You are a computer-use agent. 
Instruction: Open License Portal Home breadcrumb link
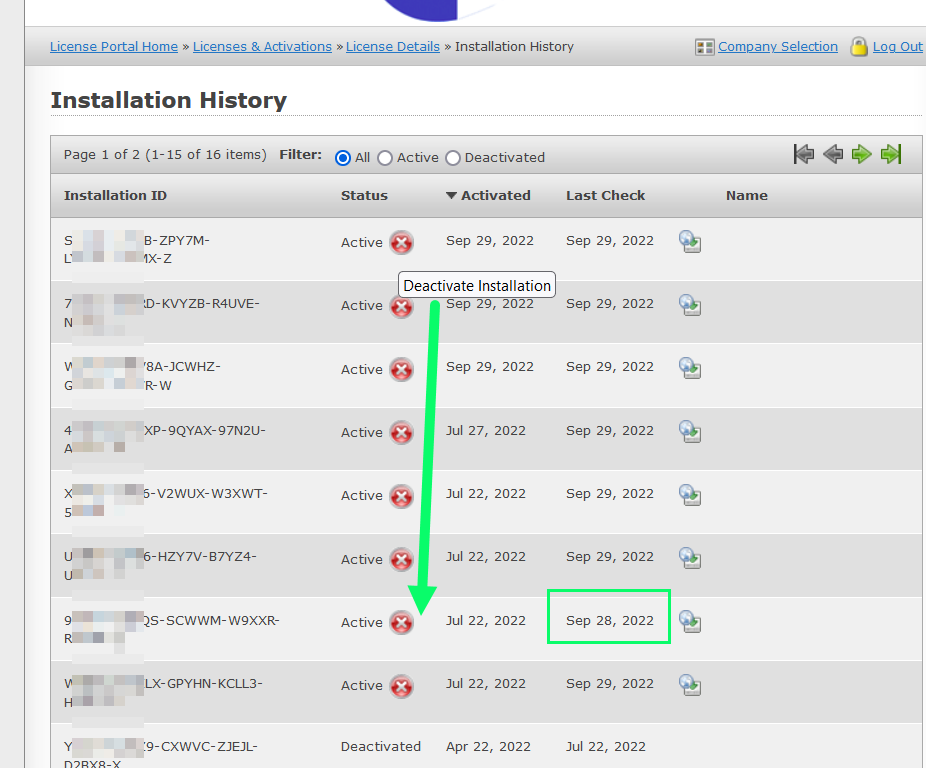[x=114, y=47]
